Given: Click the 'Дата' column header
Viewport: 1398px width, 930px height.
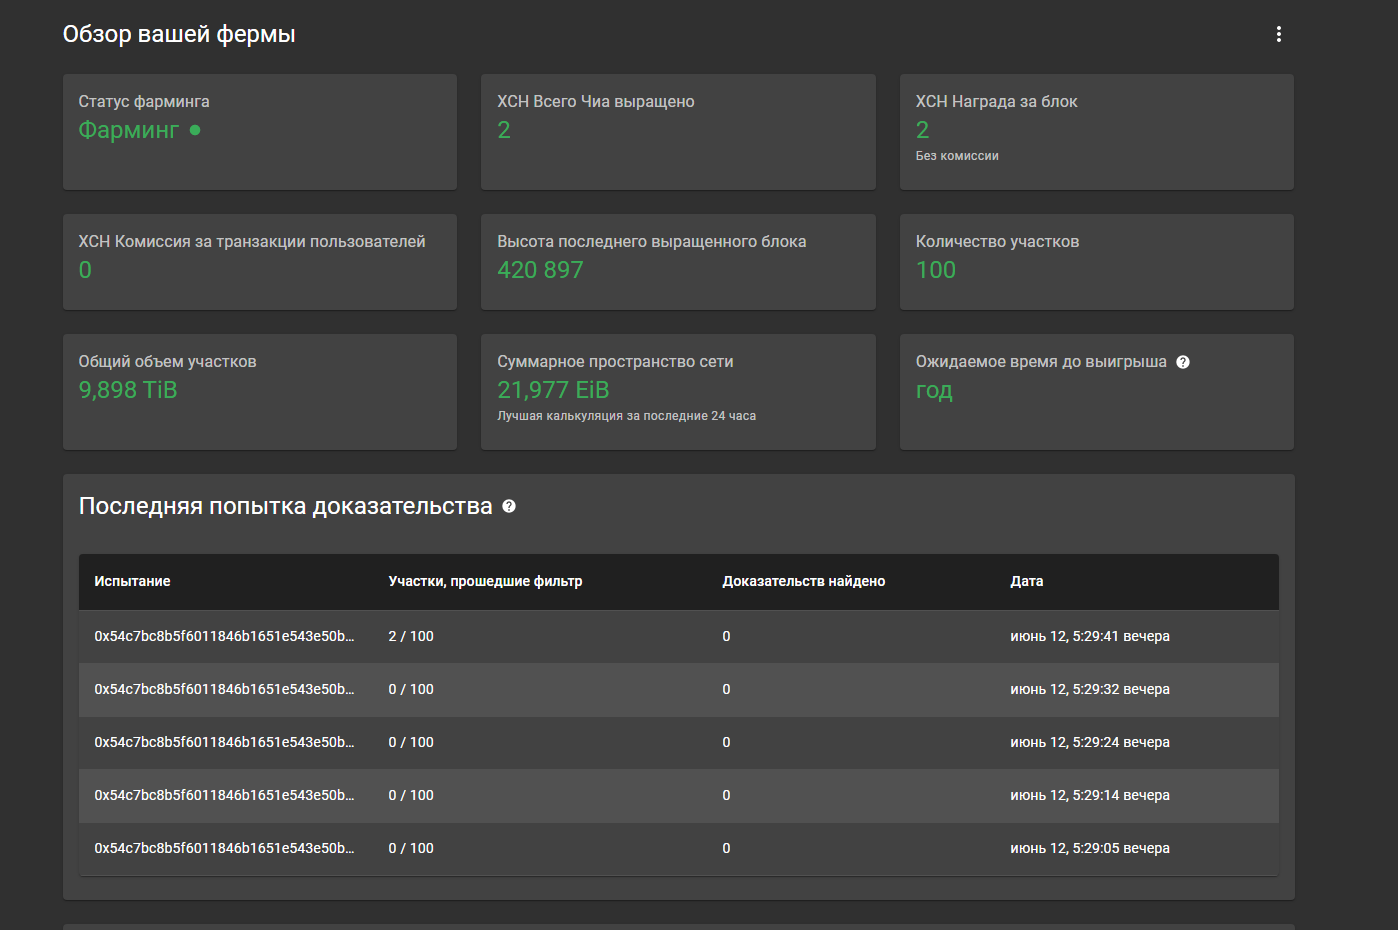Looking at the screenshot, I should coord(1026,581).
